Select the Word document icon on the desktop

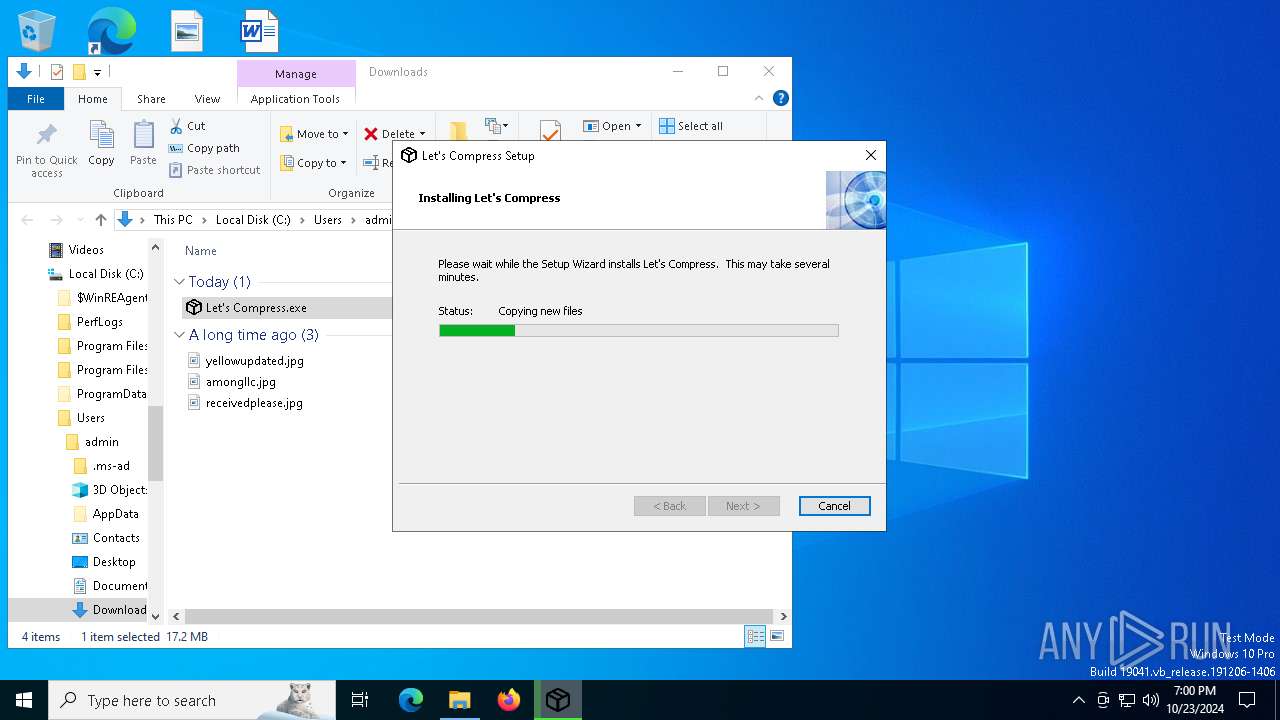pyautogui.click(x=259, y=31)
